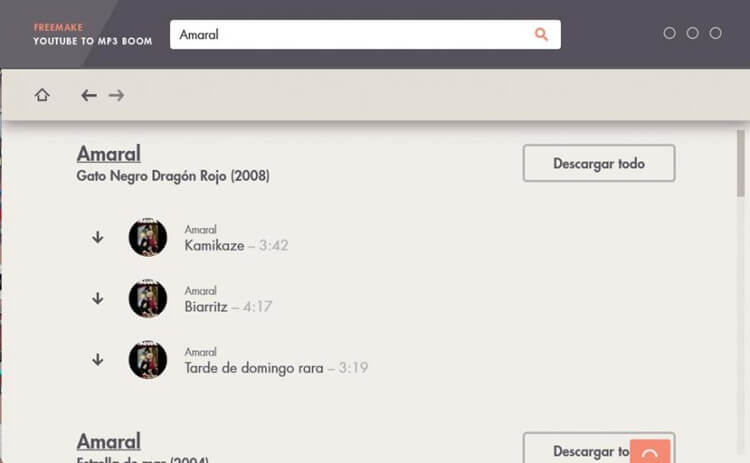Click Descargar todo for Gato Negro album

coord(599,163)
